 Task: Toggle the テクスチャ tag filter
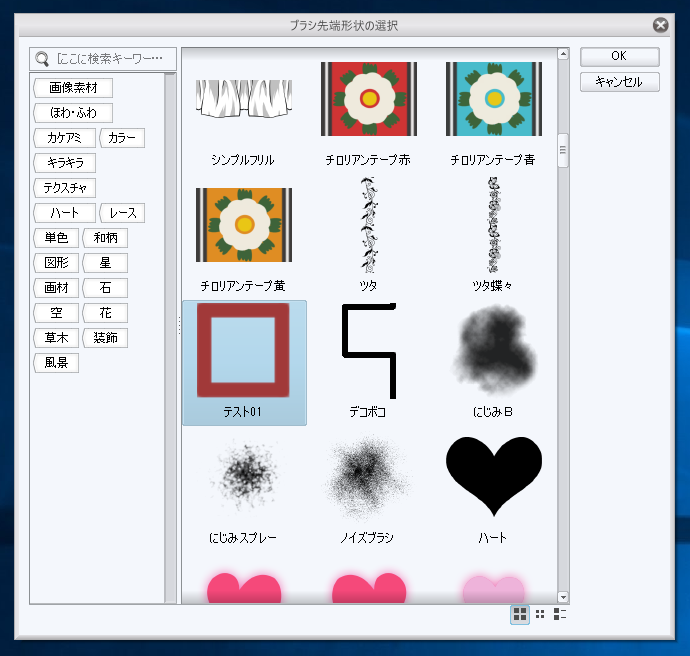pyautogui.click(x=64, y=188)
